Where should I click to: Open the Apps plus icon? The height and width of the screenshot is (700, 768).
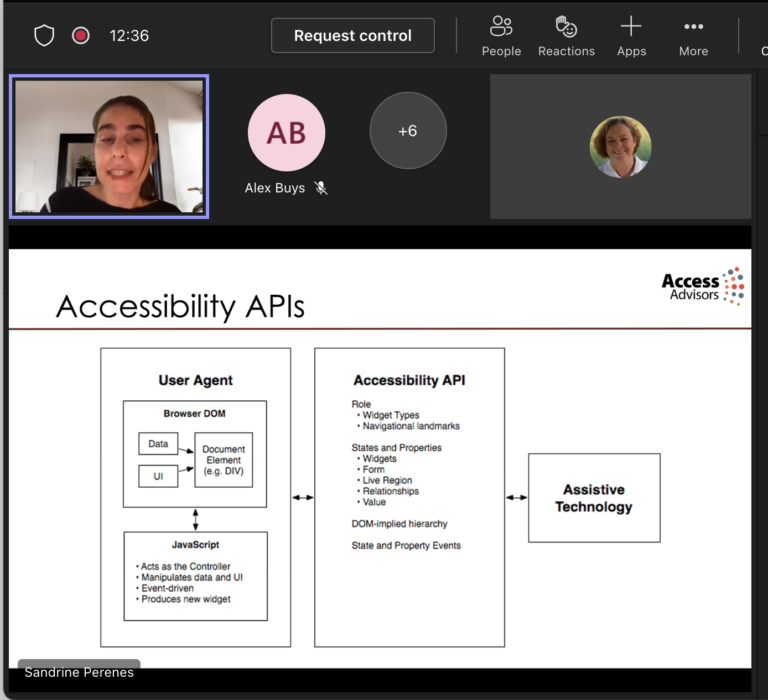point(631,36)
